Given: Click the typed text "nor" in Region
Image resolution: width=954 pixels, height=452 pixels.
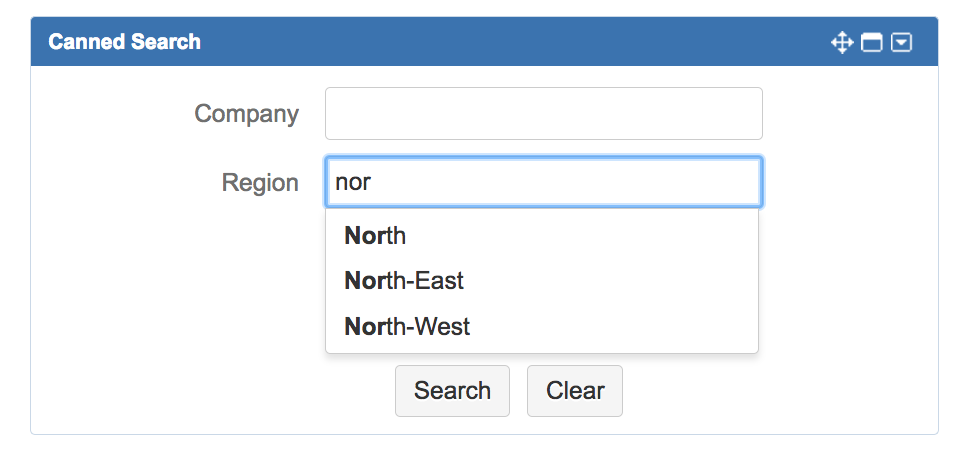Looking at the screenshot, I should [x=352, y=183].
